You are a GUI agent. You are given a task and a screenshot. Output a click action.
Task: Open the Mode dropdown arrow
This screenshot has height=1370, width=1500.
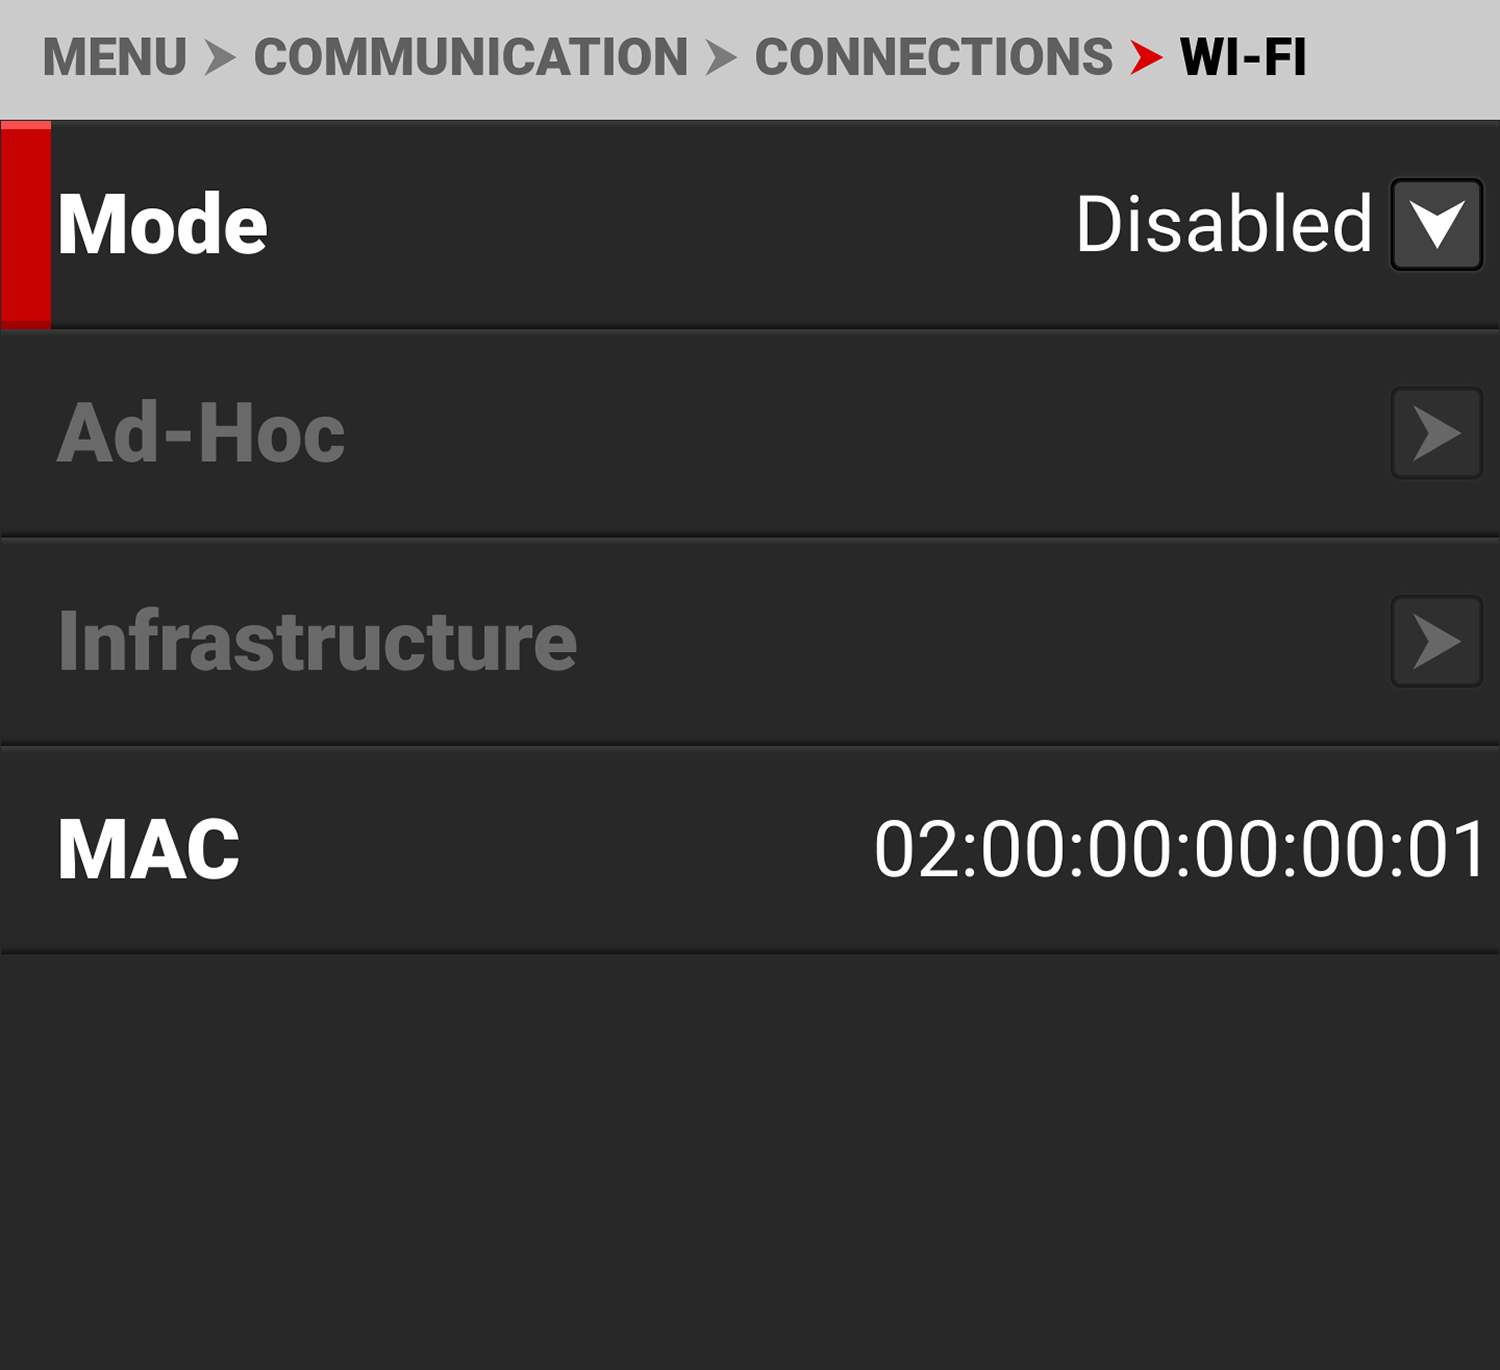[1436, 225]
